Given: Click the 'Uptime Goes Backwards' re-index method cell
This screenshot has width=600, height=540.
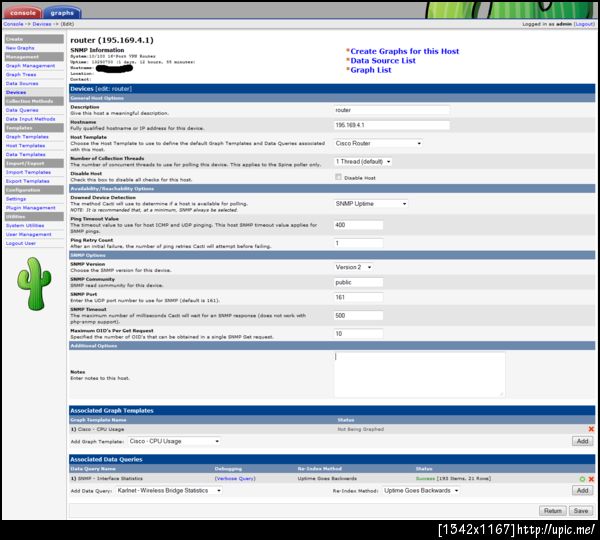Looking at the screenshot, I should (x=327, y=478).
